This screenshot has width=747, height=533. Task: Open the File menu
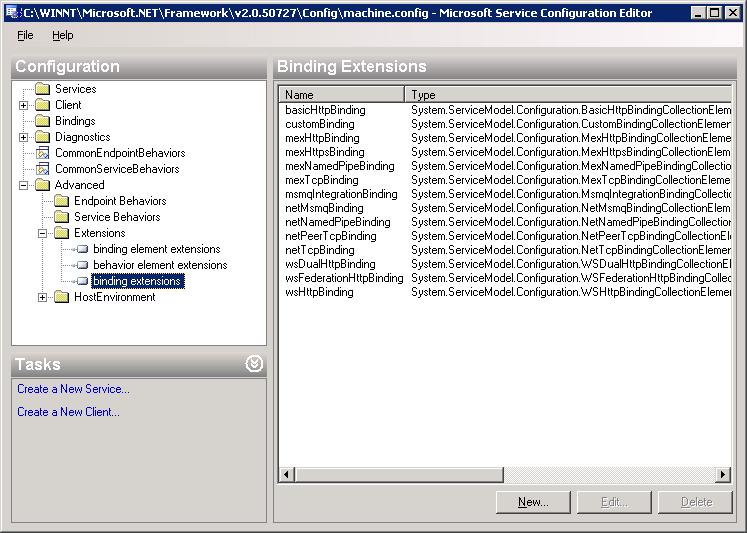tap(25, 35)
